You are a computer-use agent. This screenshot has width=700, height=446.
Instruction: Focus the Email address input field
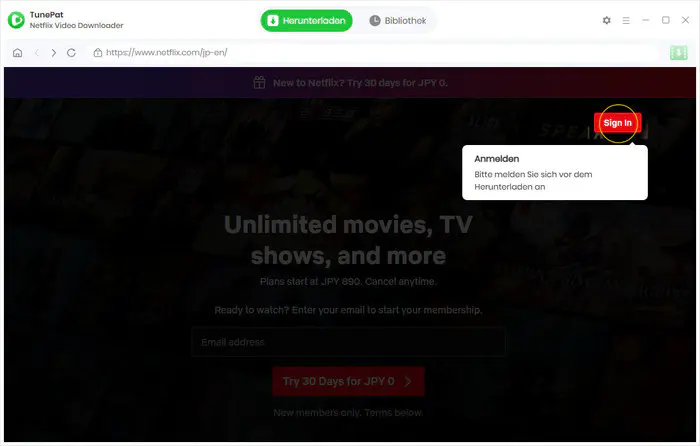coord(348,342)
